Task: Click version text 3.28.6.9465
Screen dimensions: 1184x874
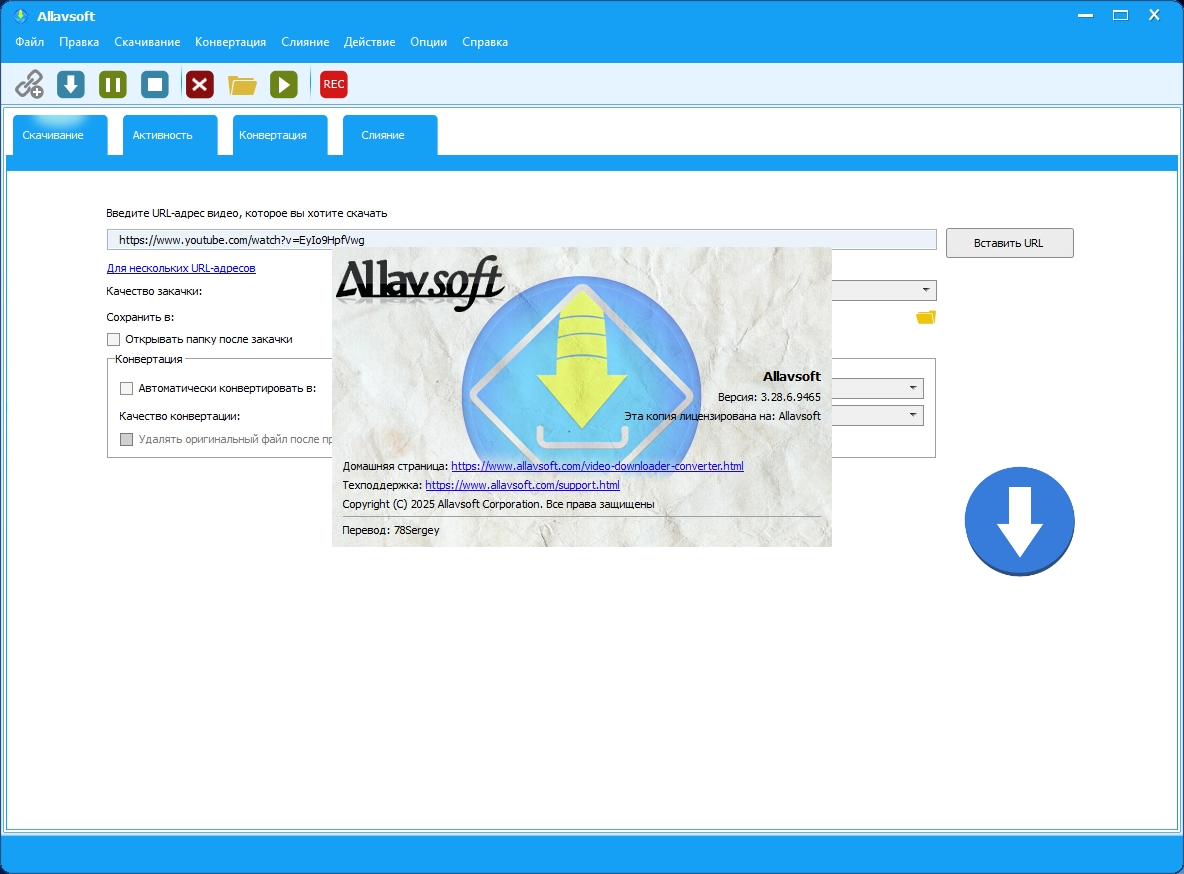Action: [x=769, y=397]
